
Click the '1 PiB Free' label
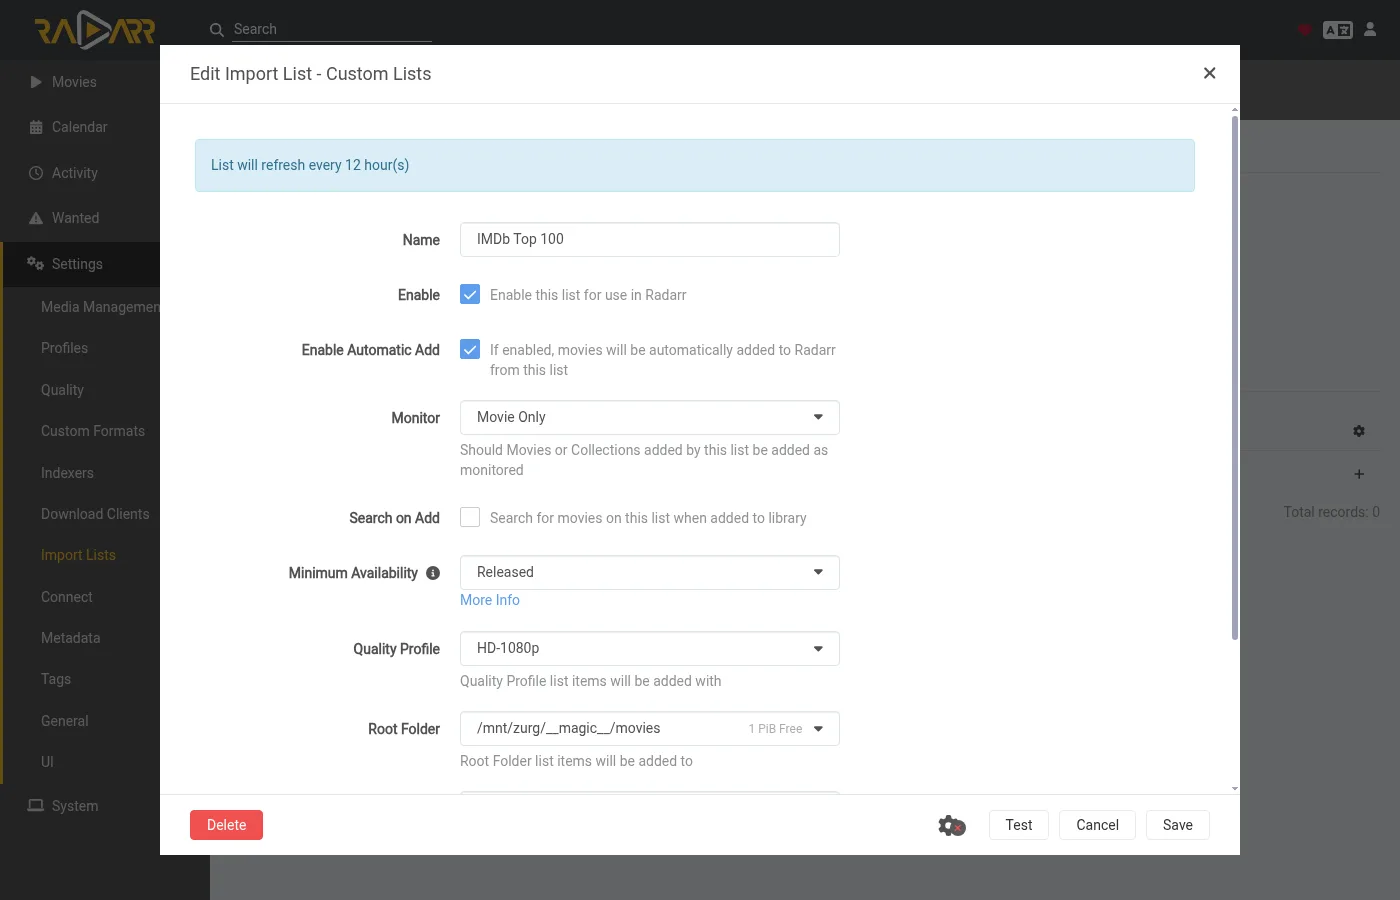coord(775,729)
